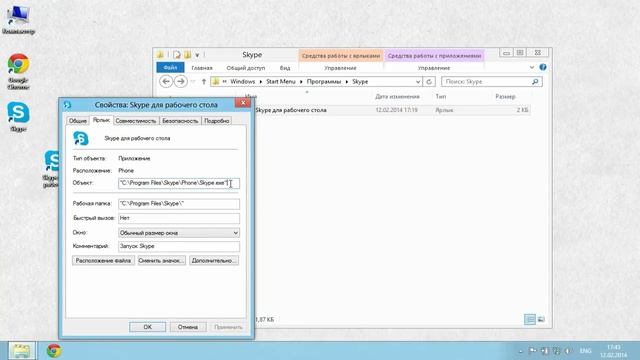This screenshot has height=360, width=640.
Task: Go back in Explorer navigation
Action: click(x=166, y=82)
